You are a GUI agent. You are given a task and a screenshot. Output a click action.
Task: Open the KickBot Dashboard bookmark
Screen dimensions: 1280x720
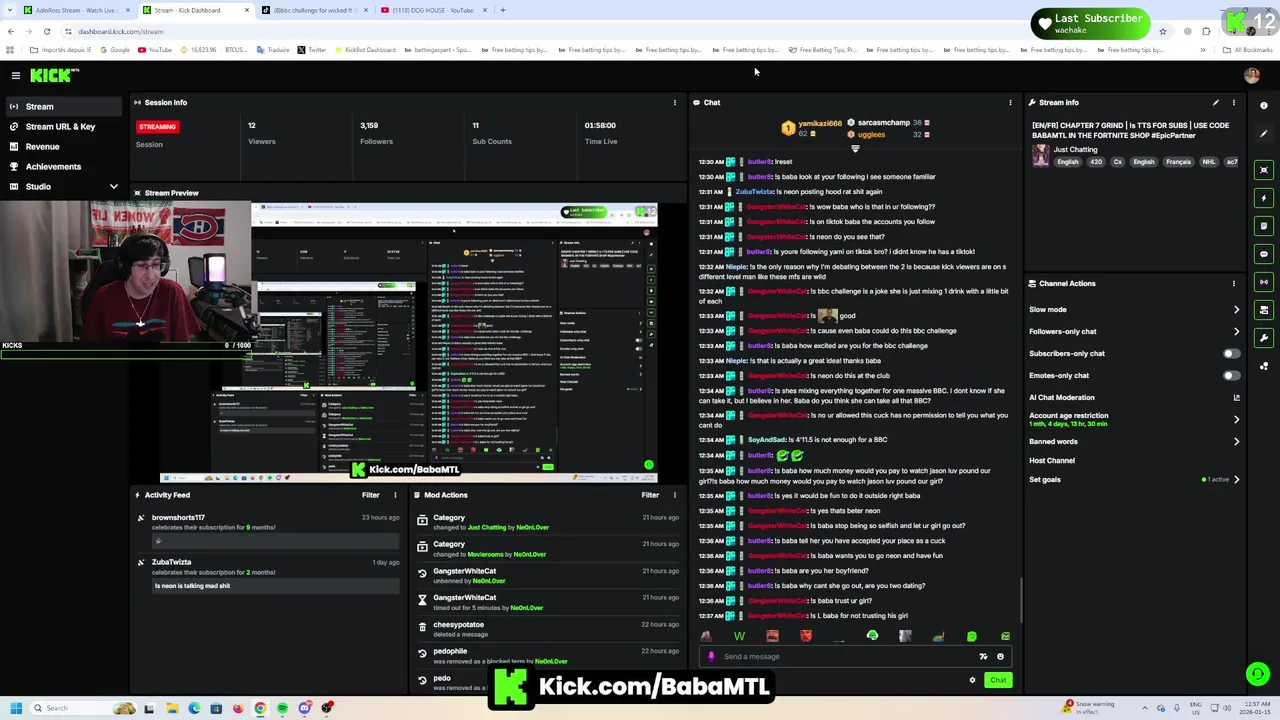pyautogui.click(x=367, y=50)
